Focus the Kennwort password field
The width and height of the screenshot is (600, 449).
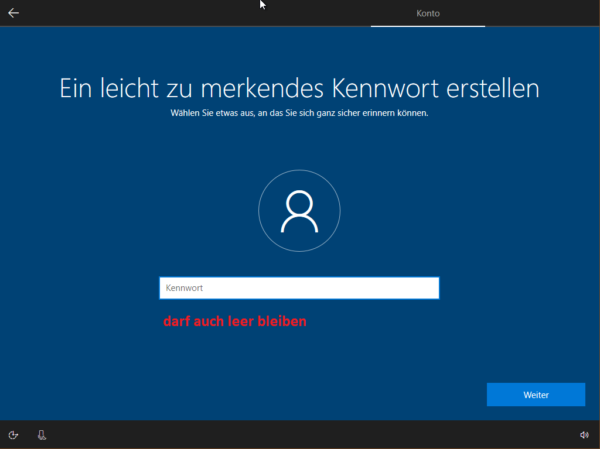299,288
